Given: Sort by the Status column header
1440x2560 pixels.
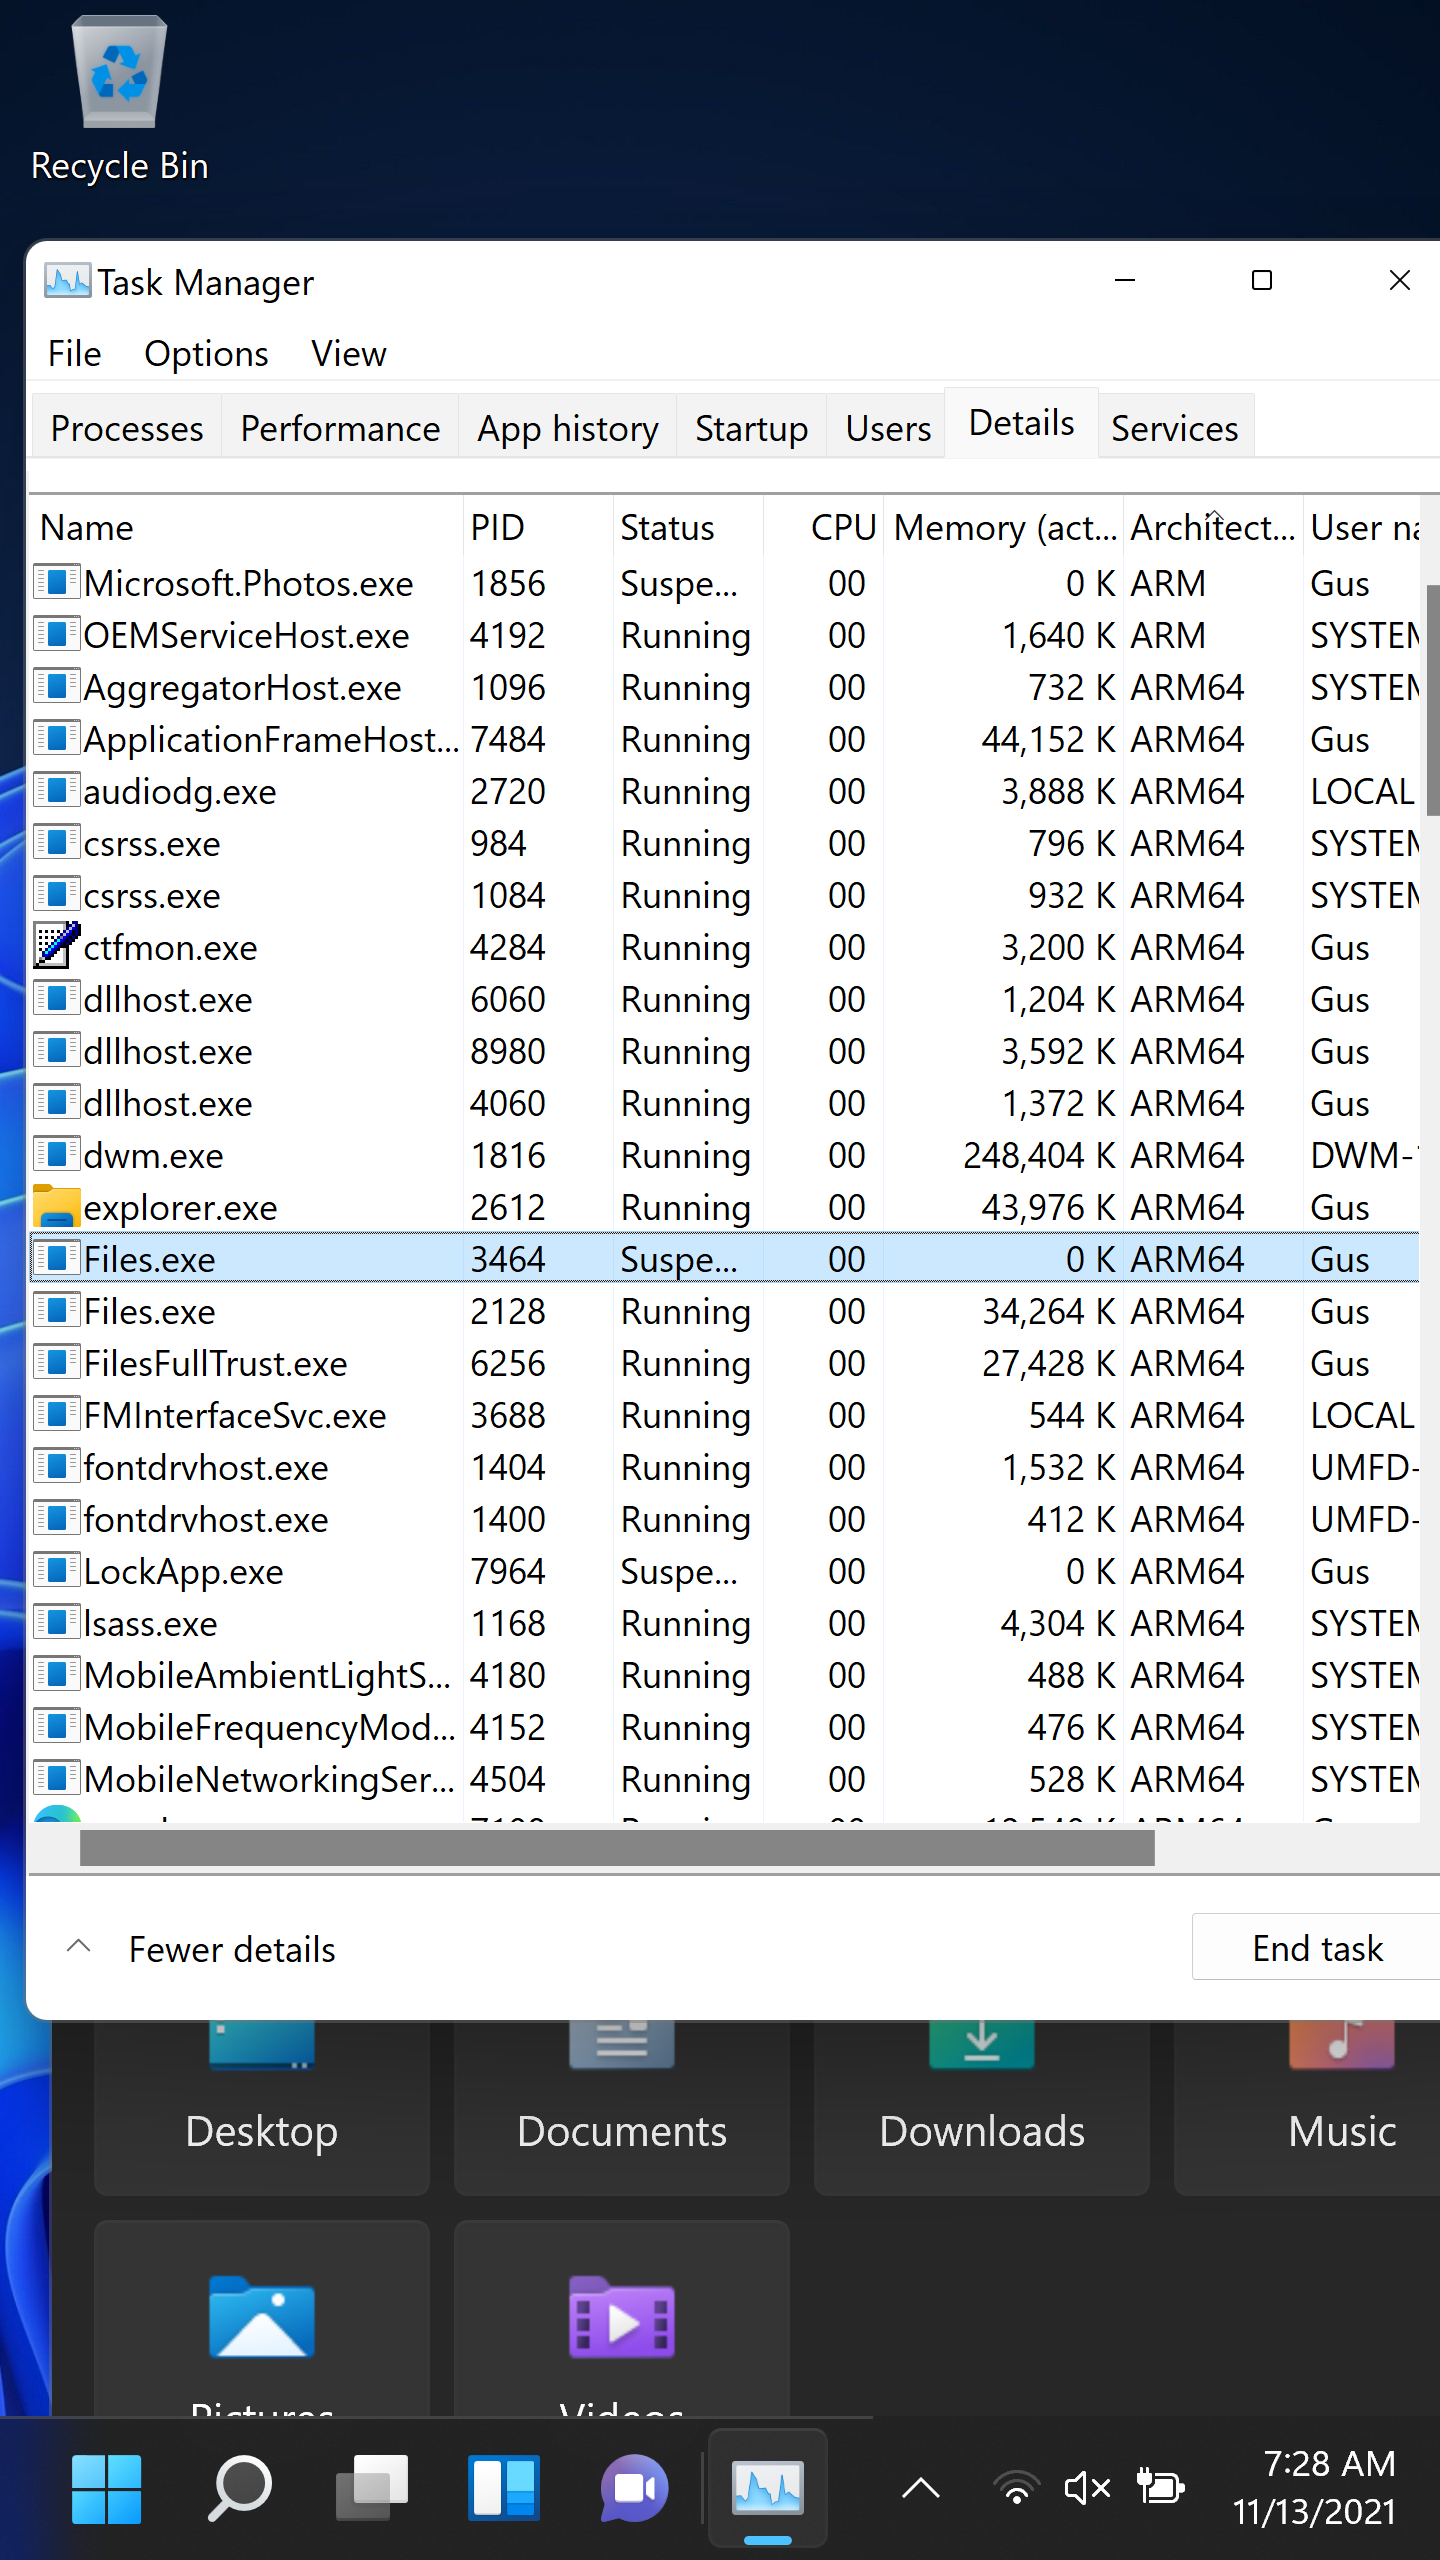Looking at the screenshot, I should (688, 527).
